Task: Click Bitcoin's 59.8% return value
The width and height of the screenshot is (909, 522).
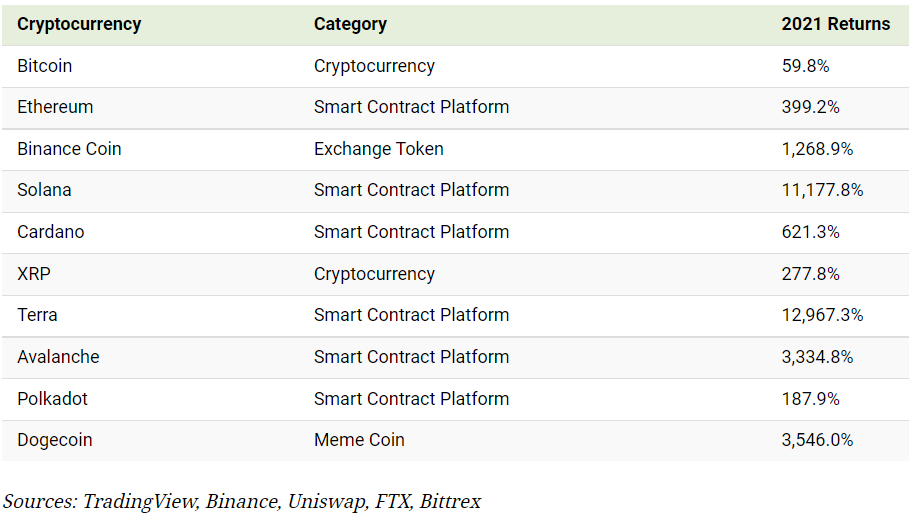Action: (805, 66)
